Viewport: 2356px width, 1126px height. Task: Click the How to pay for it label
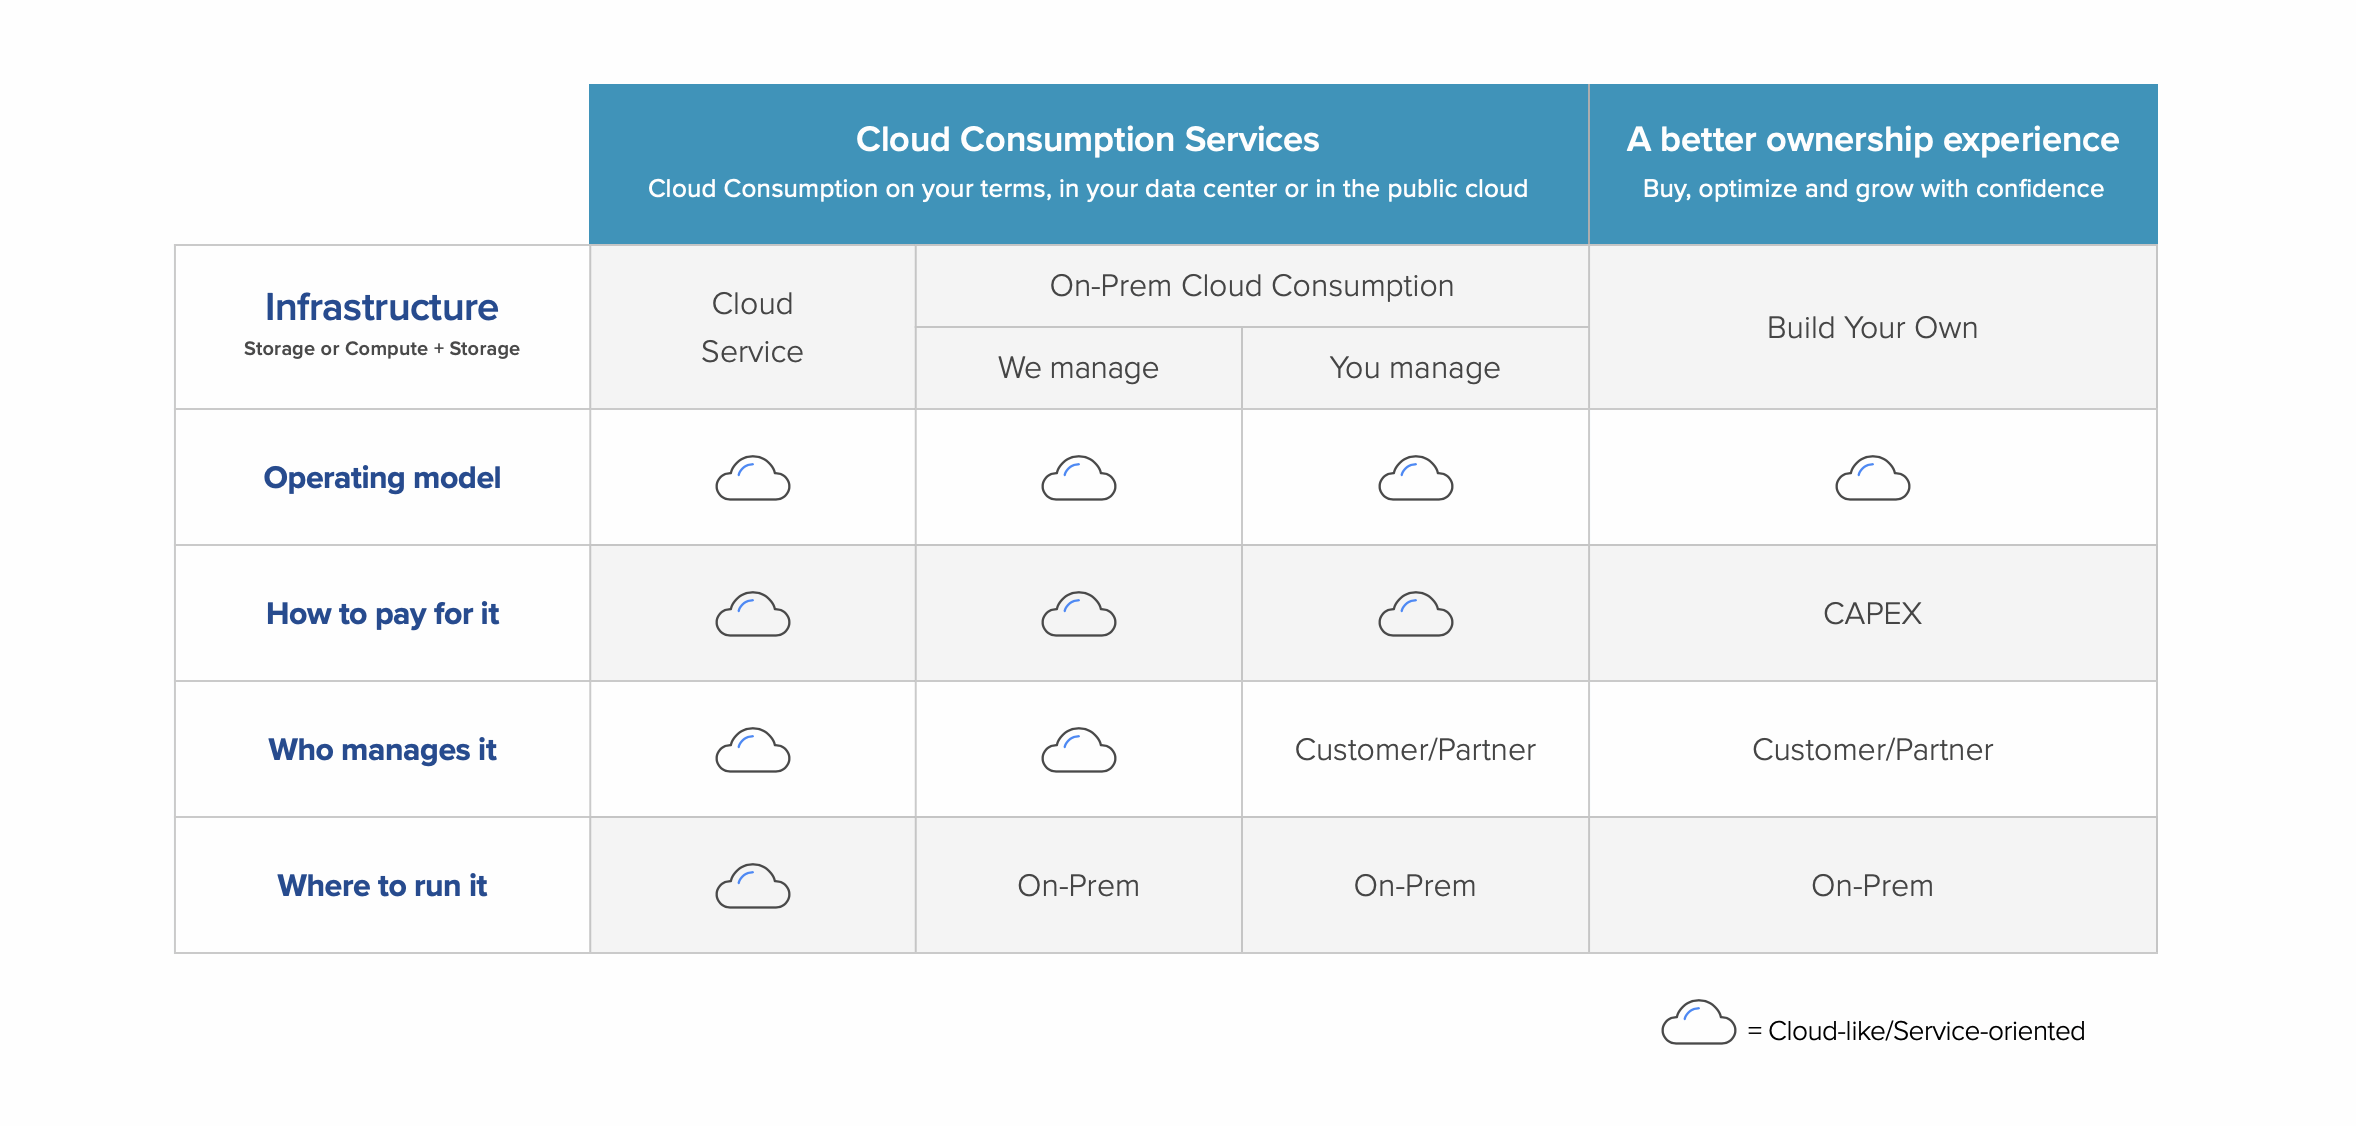[381, 614]
